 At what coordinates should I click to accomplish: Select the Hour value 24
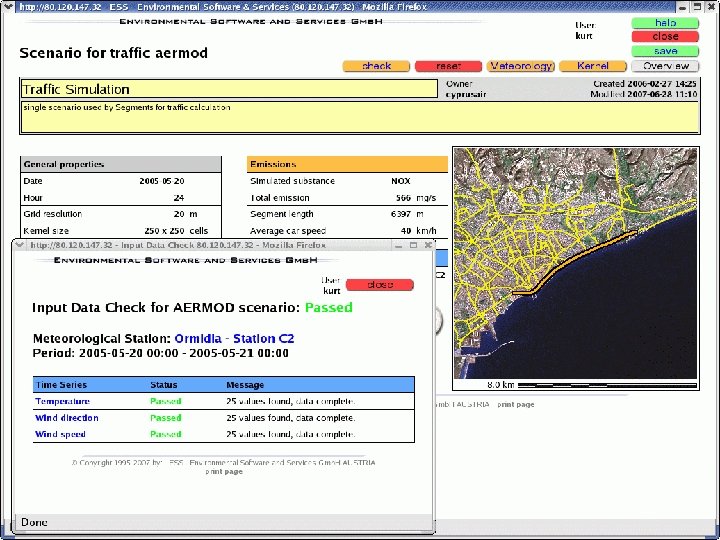[x=179, y=198]
